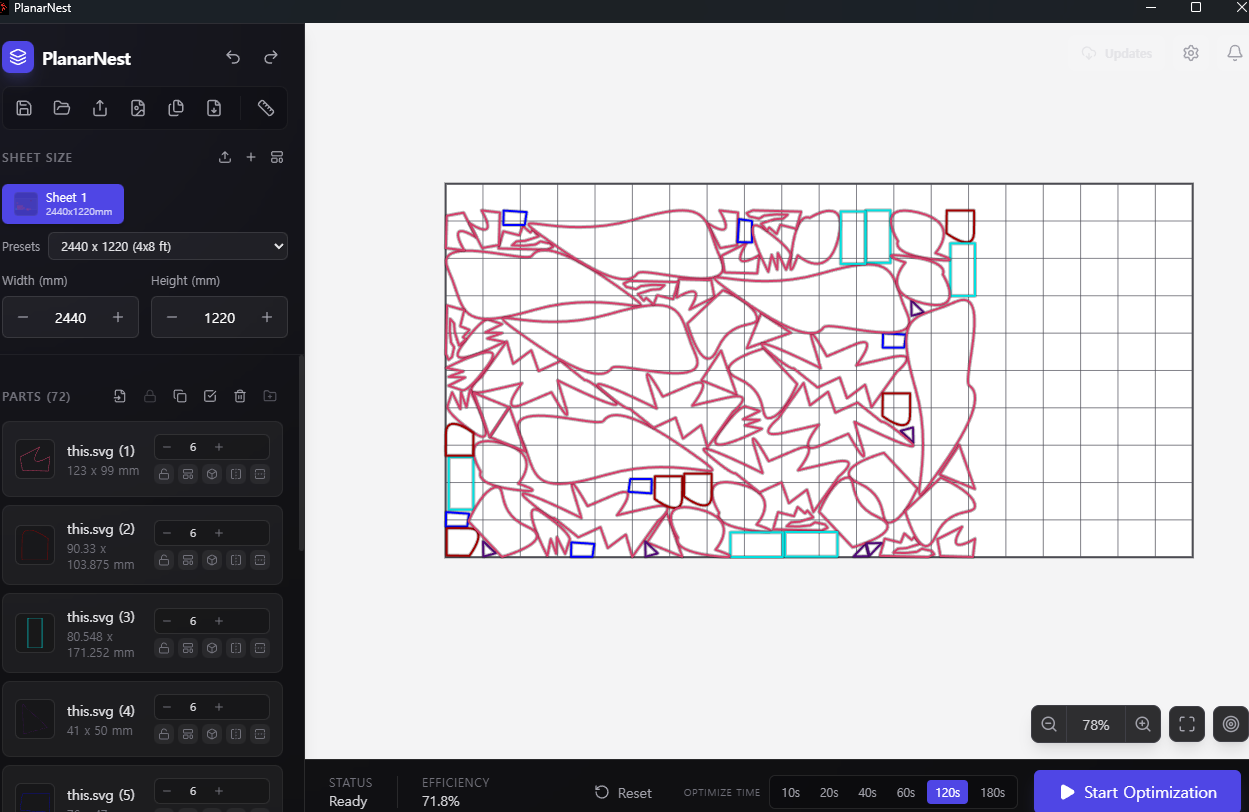
Task: Toggle select-all parts checkbox icon
Action: (x=210, y=397)
